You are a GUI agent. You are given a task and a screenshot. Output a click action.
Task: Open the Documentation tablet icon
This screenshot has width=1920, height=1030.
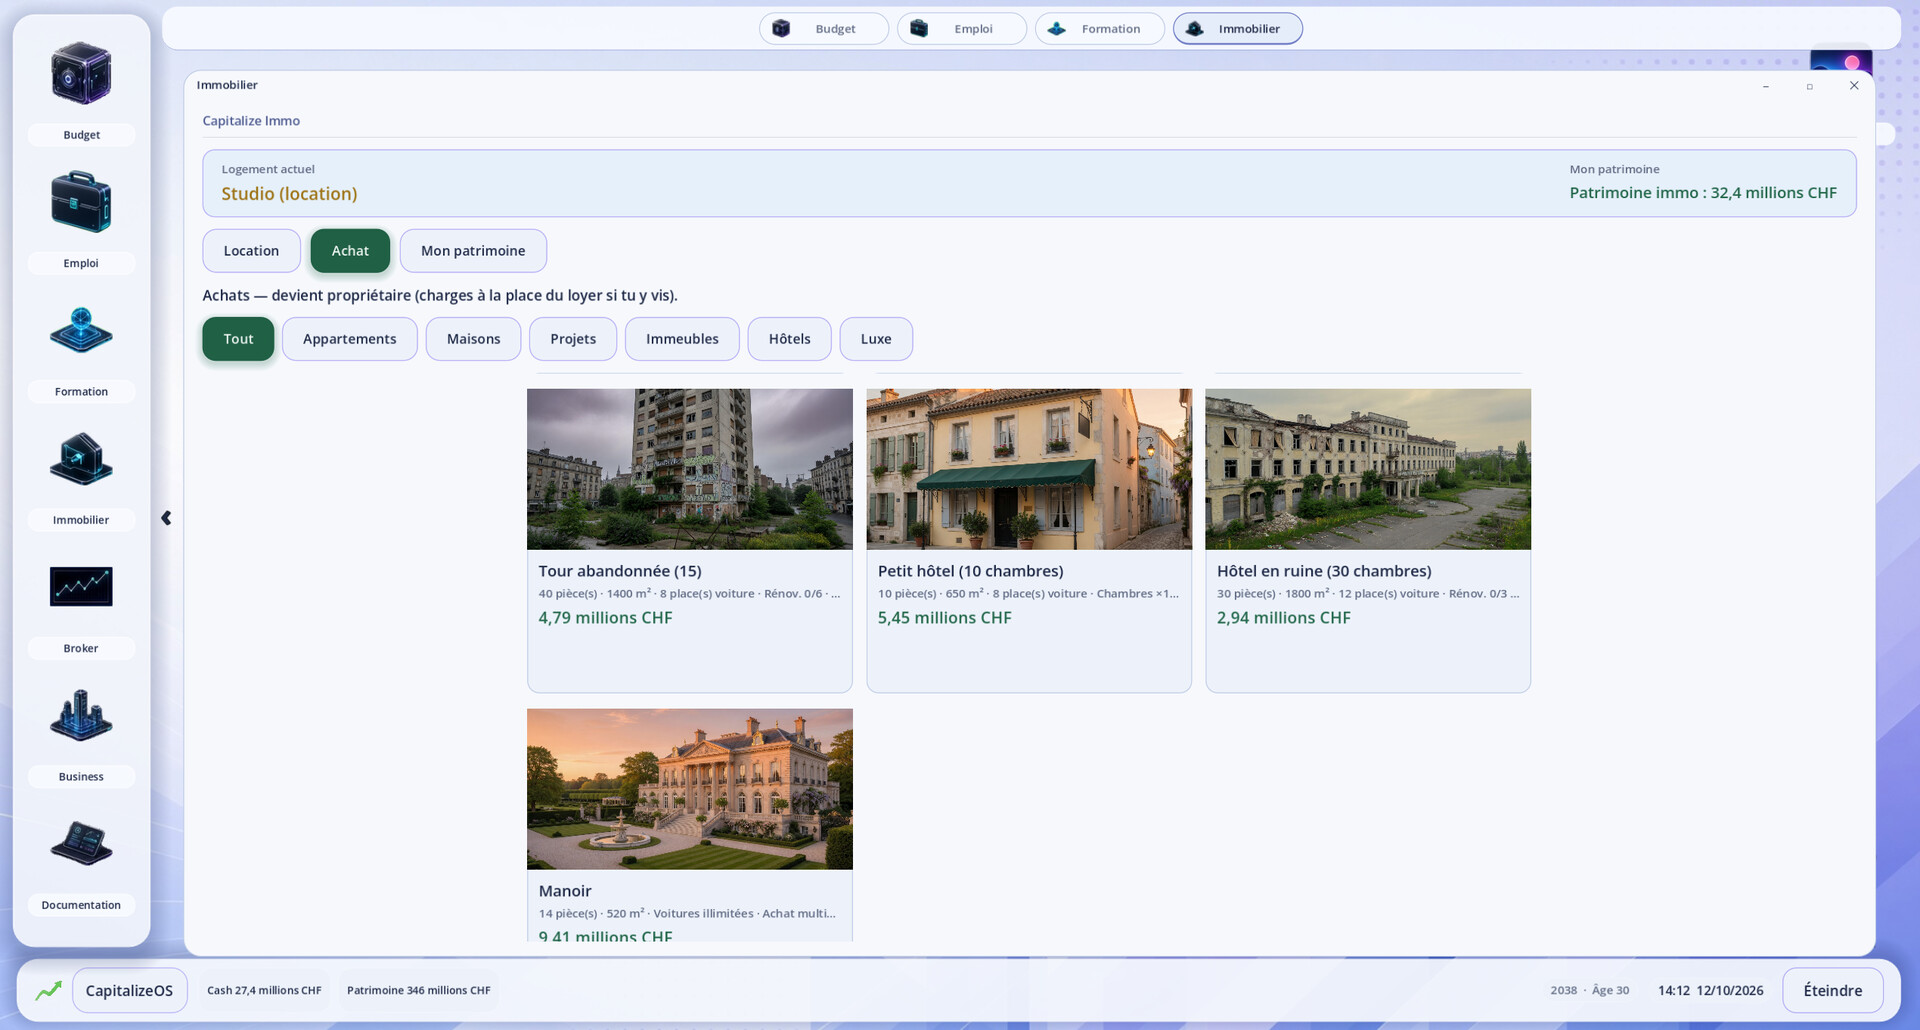(81, 843)
